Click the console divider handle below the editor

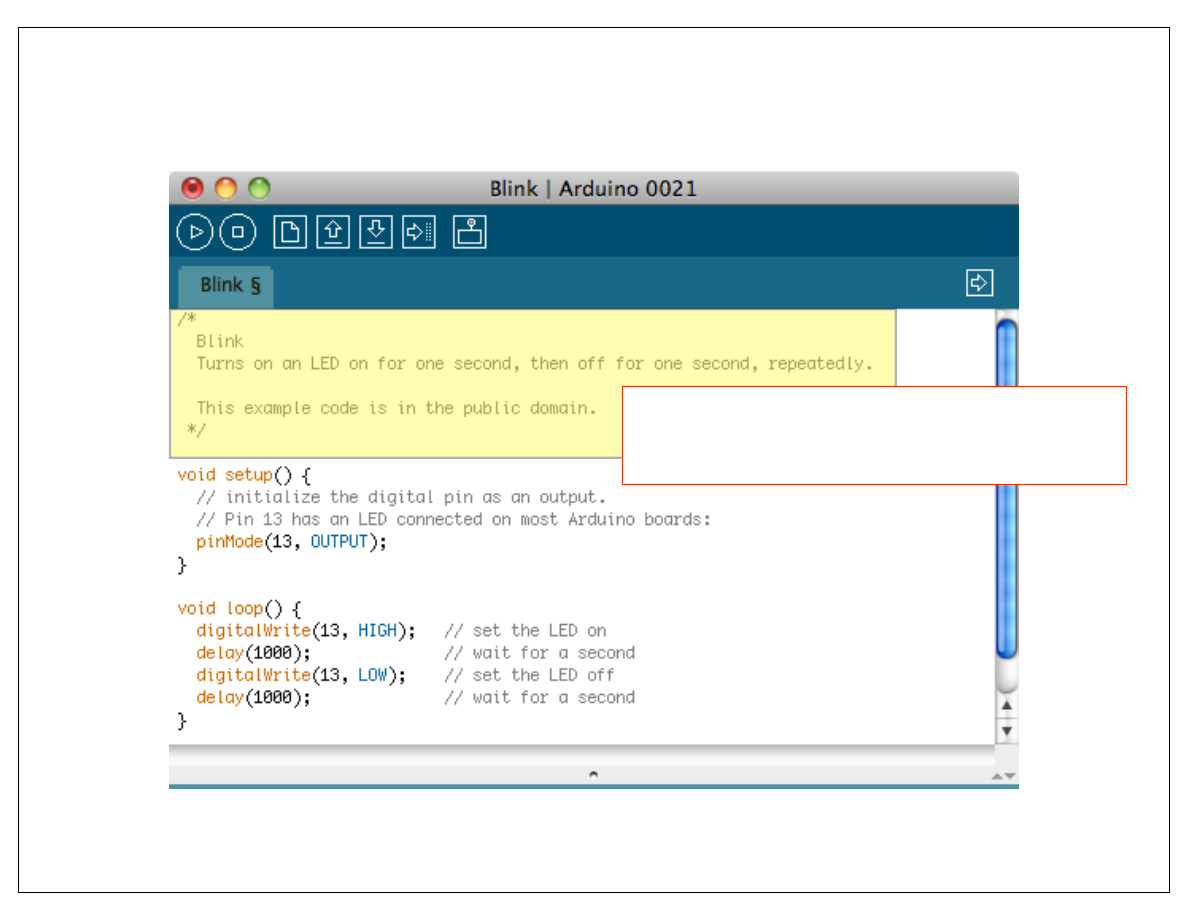(x=593, y=773)
